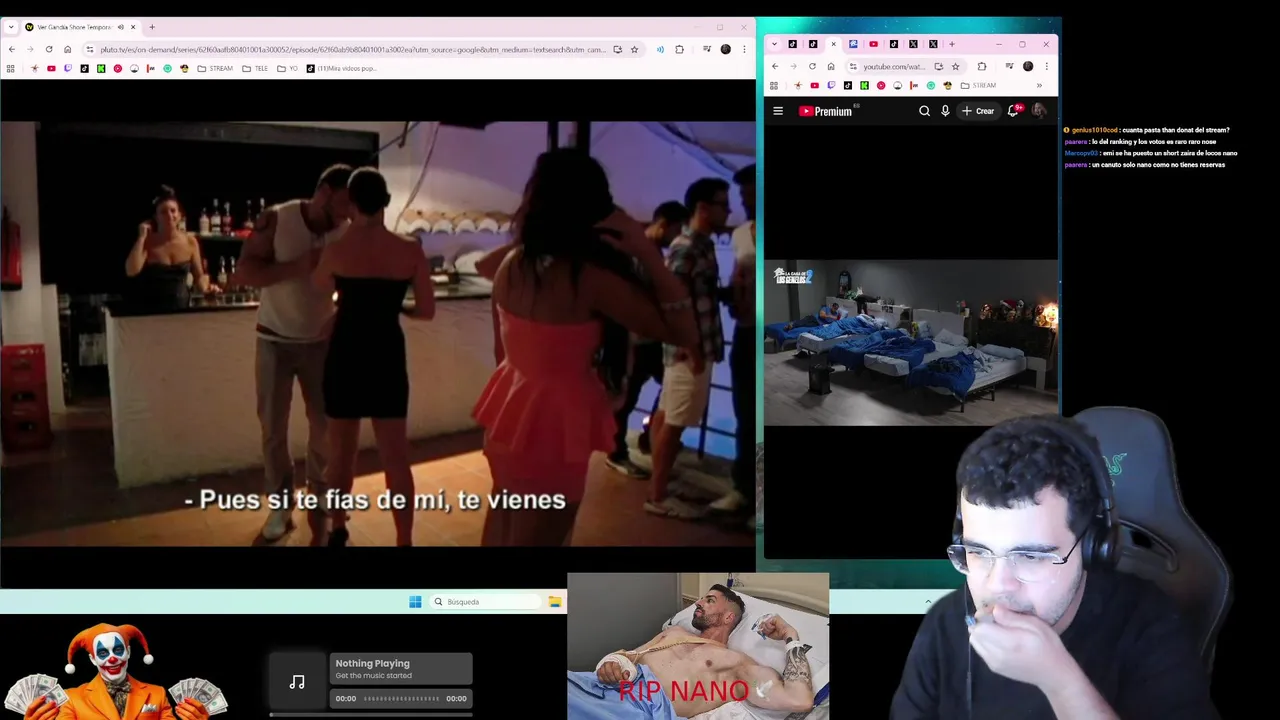Open Windows Start menu
The image size is (1280, 720).
point(415,602)
